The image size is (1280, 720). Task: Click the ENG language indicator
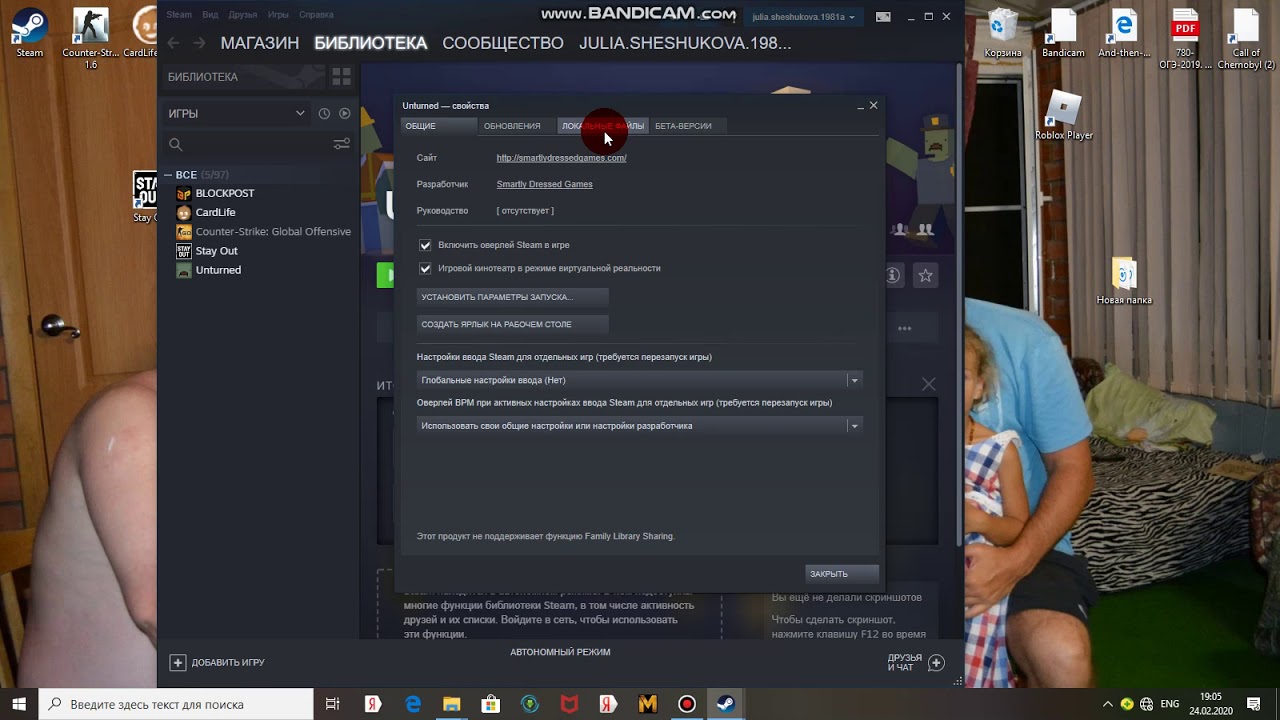(1169, 704)
